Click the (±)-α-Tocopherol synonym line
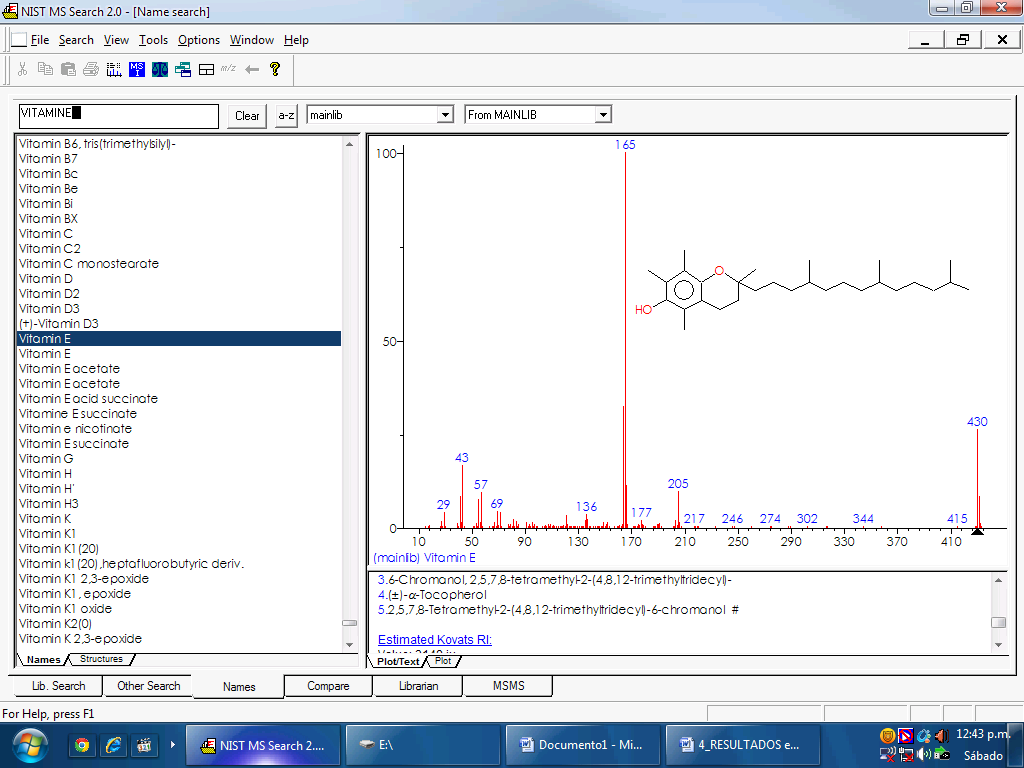Viewport: 1024px width, 768px height. pos(432,595)
